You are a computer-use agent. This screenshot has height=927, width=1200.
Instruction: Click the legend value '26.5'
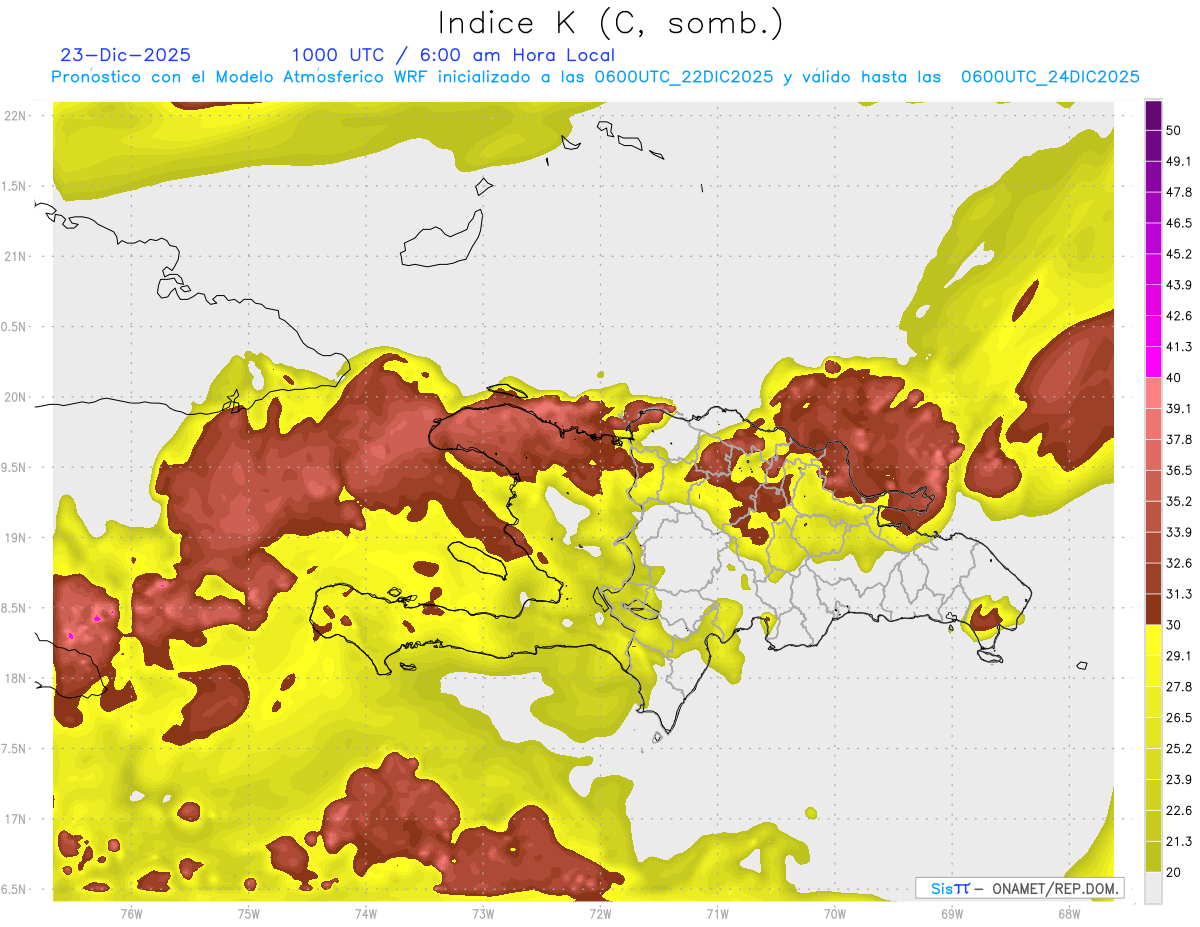click(1178, 718)
